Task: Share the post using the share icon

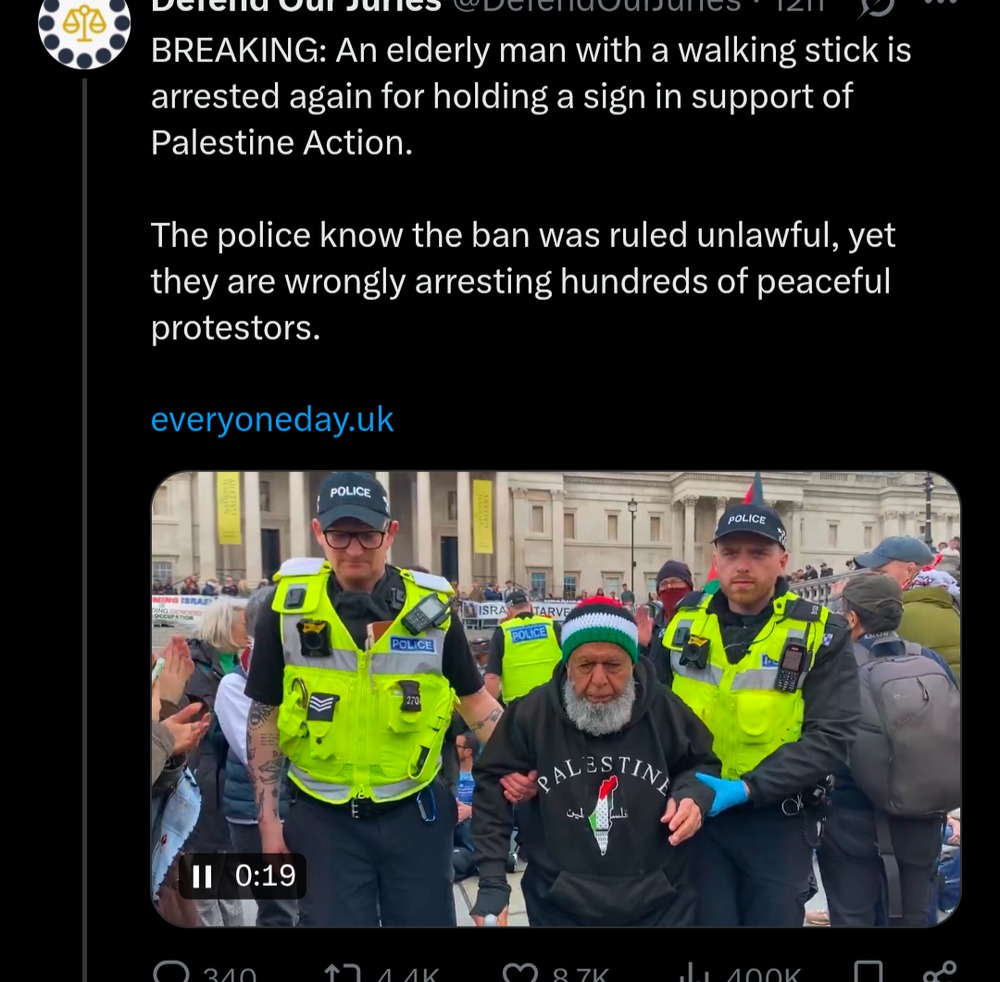Action: click(940, 972)
